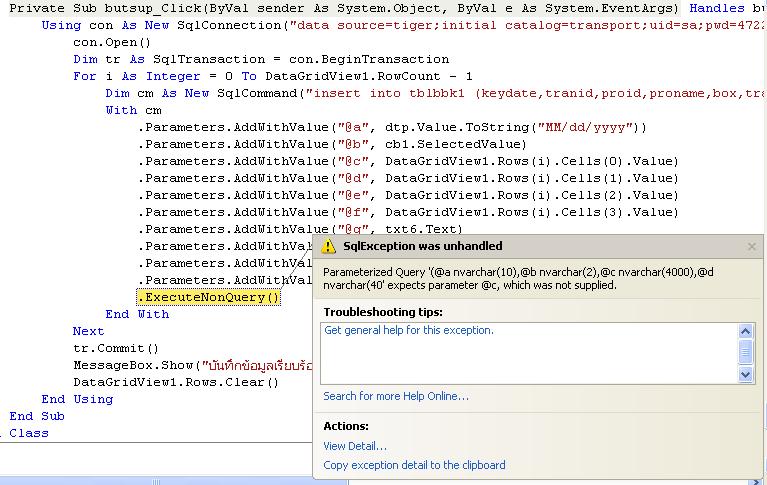The width and height of the screenshot is (767, 485).
Task: Click the "@d" Cells(1).Value line
Action: pos(408,178)
